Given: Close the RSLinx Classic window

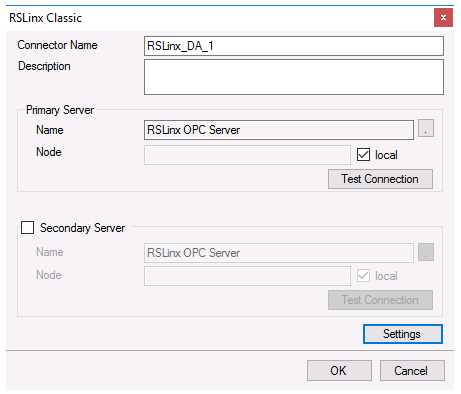Looking at the screenshot, I should [443, 18].
